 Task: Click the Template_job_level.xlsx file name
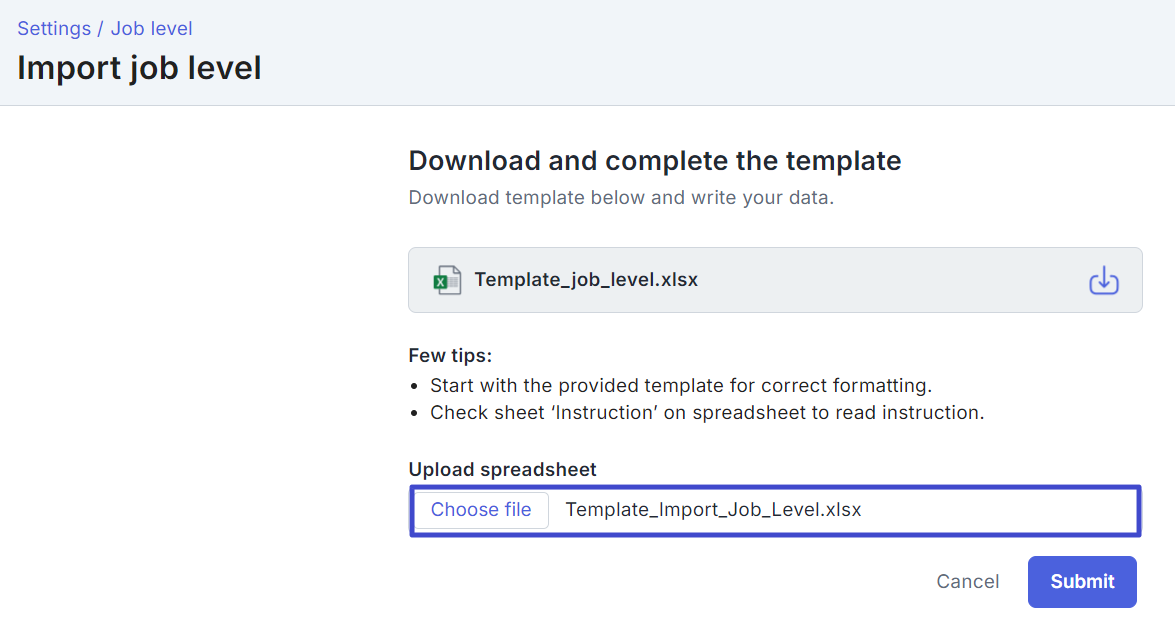pos(586,280)
